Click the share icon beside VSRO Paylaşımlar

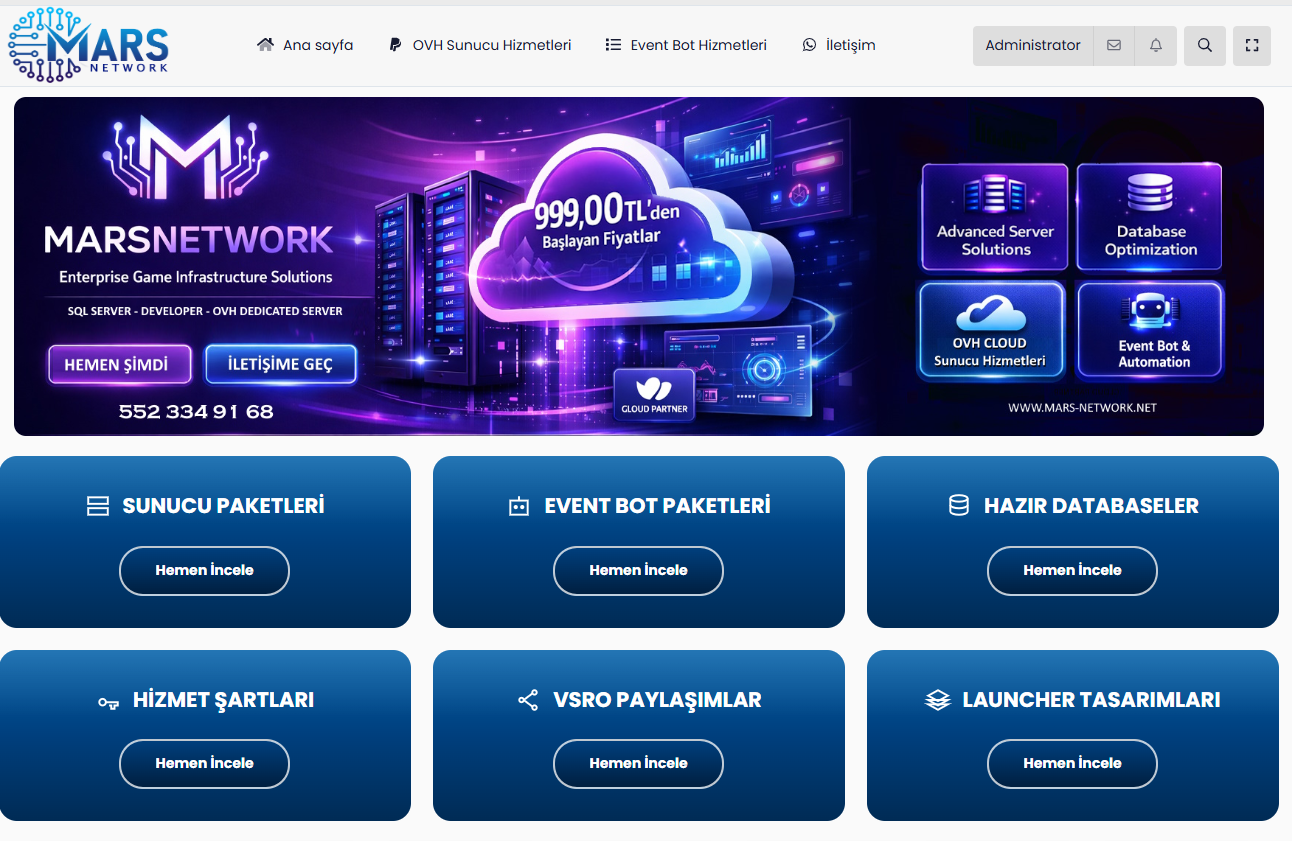(x=528, y=700)
